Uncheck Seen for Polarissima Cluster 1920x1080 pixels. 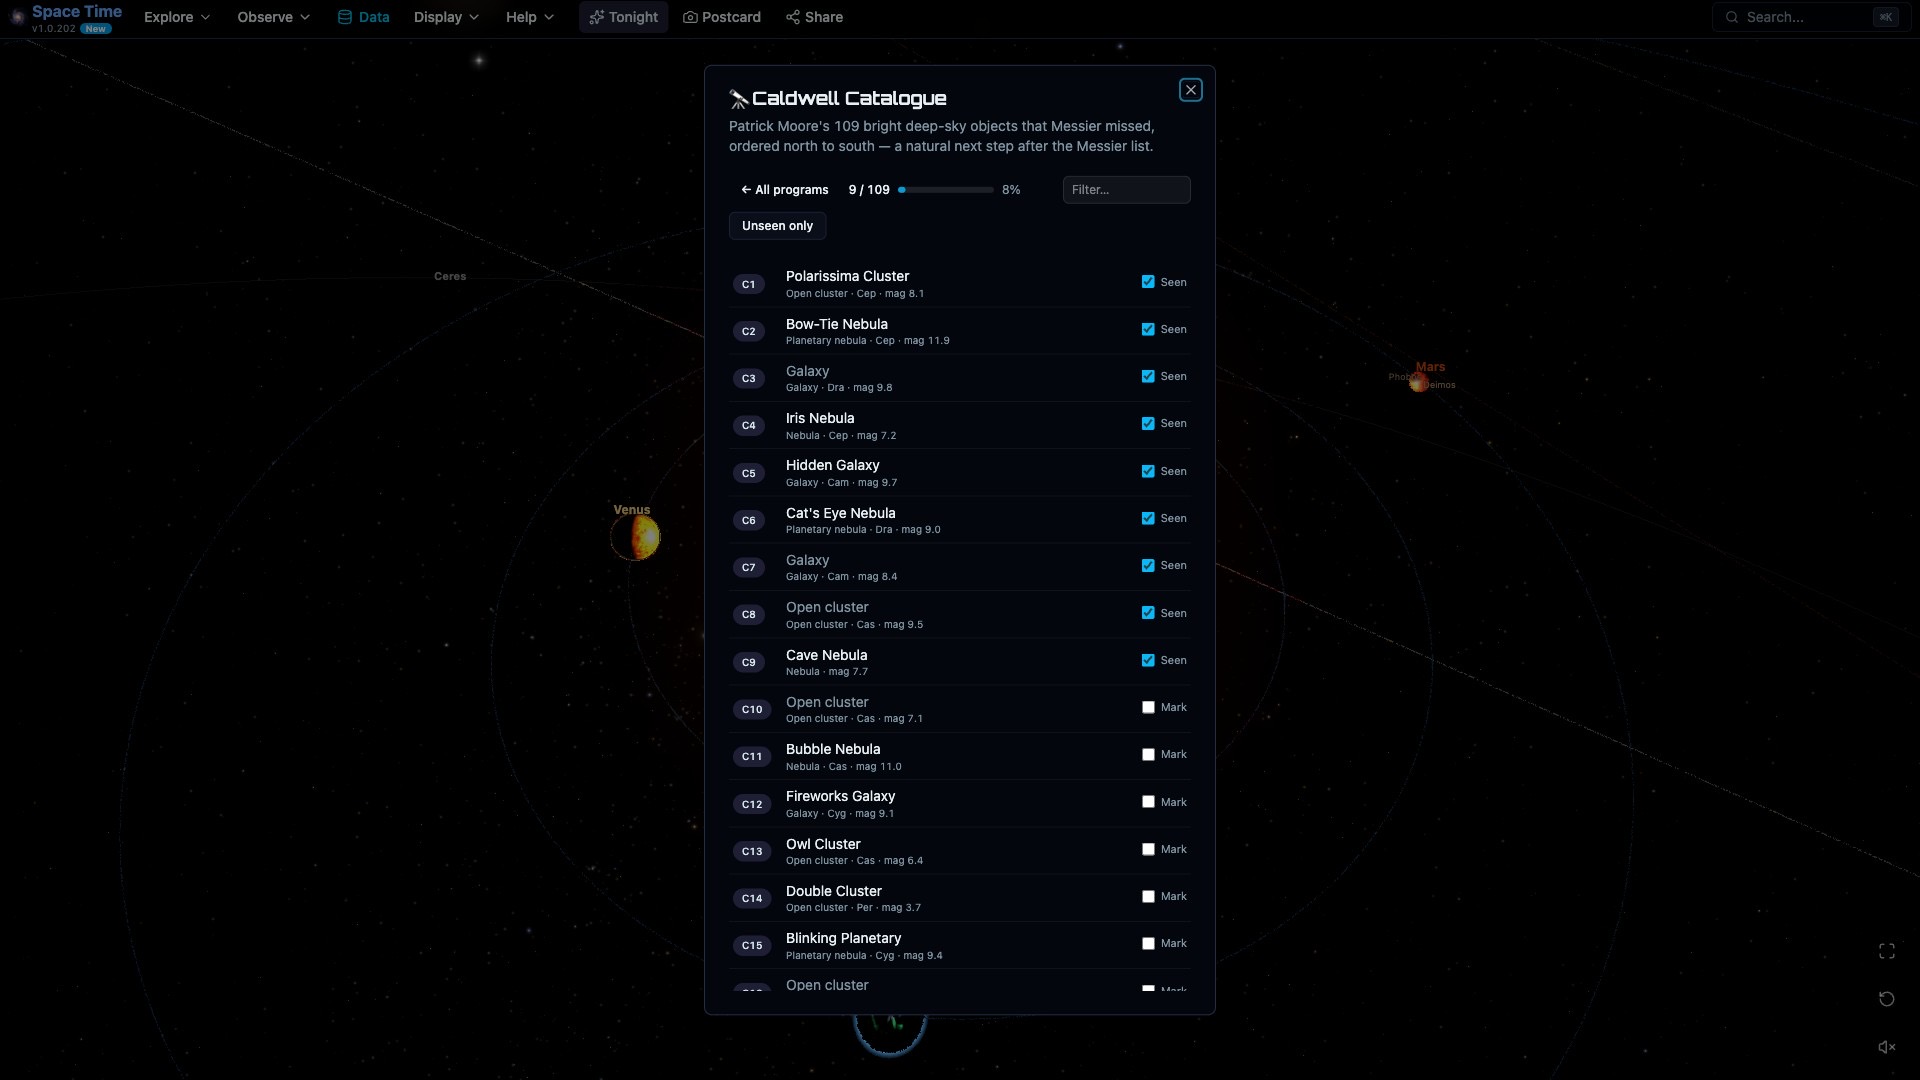click(x=1148, y=282)
